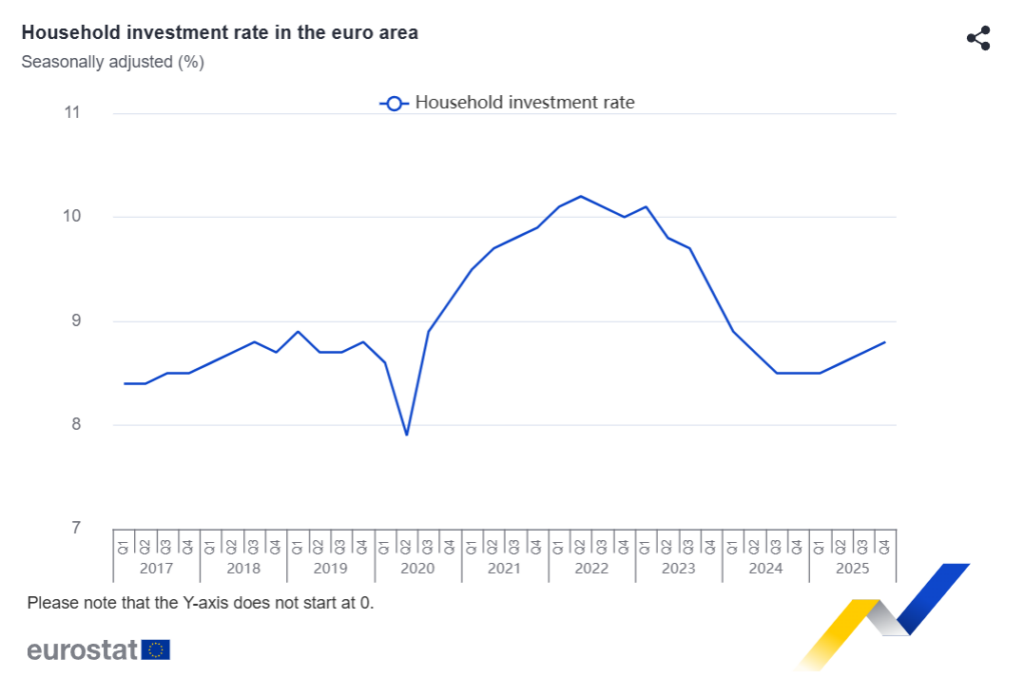Screen dimensions: 1024x678
Task: Click the 2020 year label
Action: coord(418,568)
